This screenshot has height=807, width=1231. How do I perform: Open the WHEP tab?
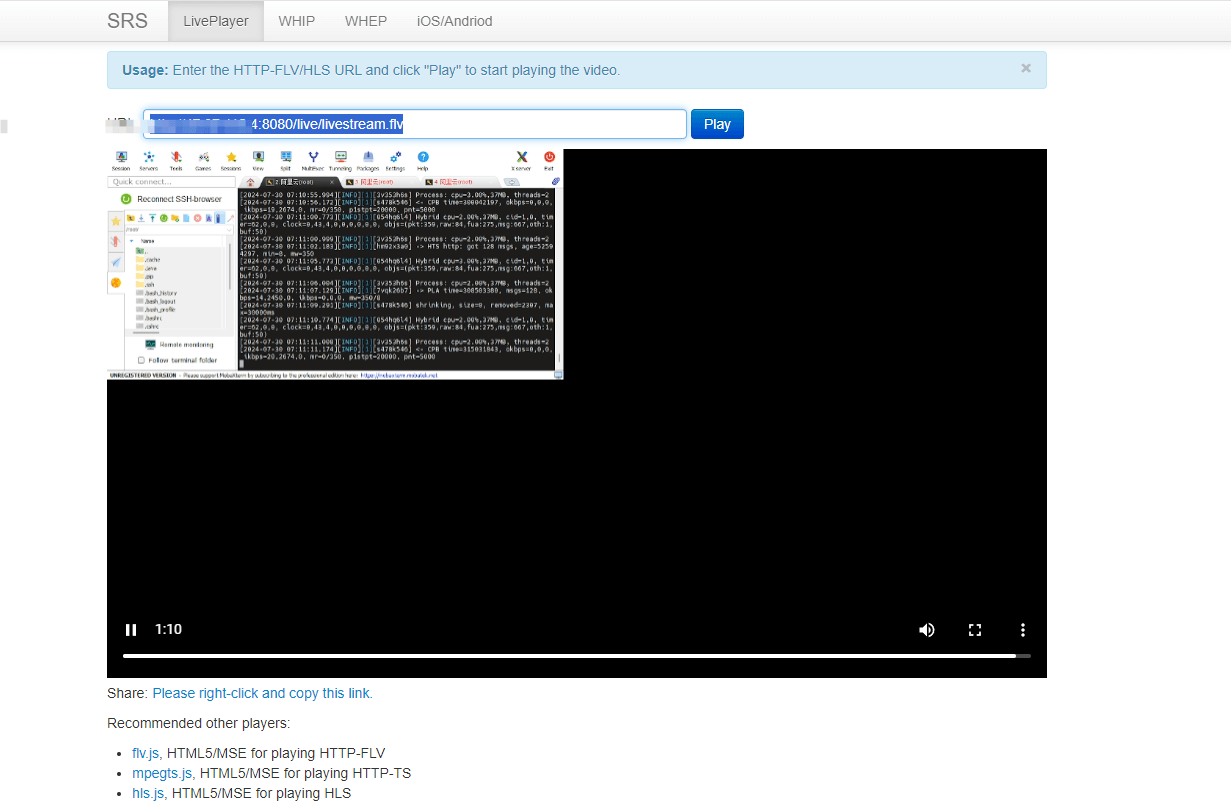(365, 21)
